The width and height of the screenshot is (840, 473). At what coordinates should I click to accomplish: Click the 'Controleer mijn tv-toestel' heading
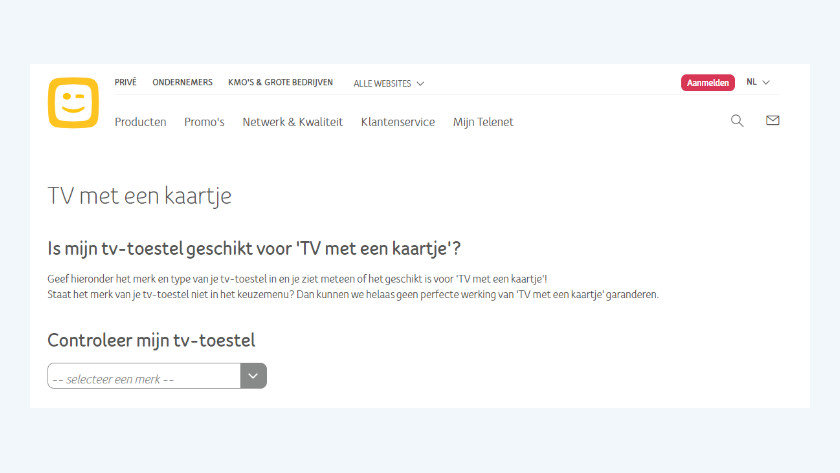coord(151,341)
